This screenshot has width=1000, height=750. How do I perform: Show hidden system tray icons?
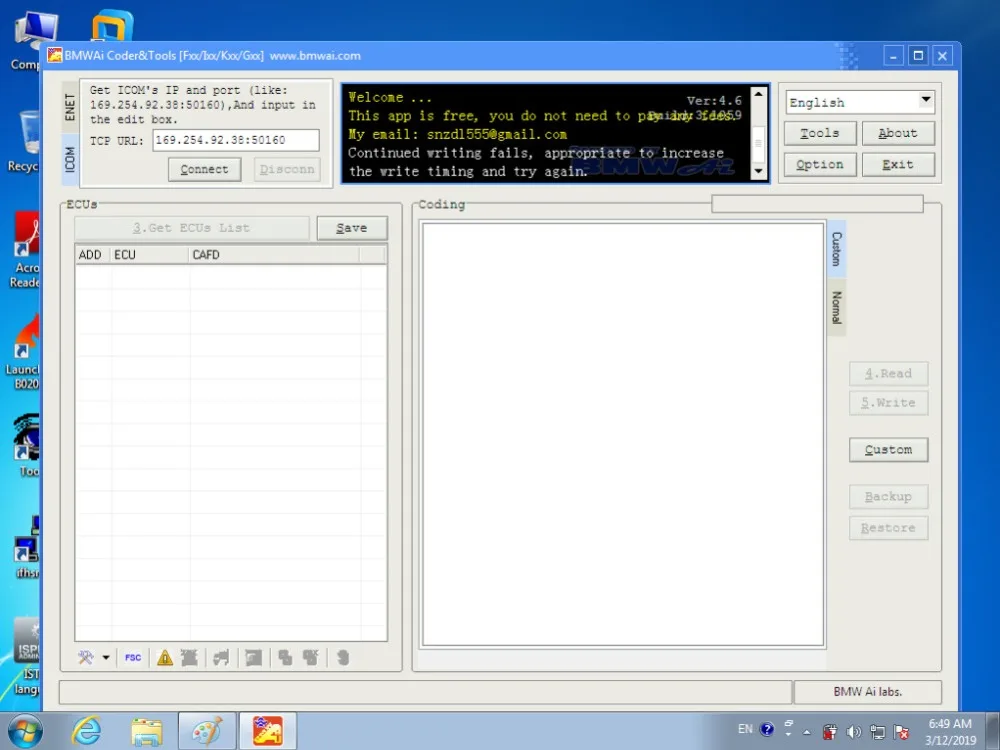click(807, 731)
